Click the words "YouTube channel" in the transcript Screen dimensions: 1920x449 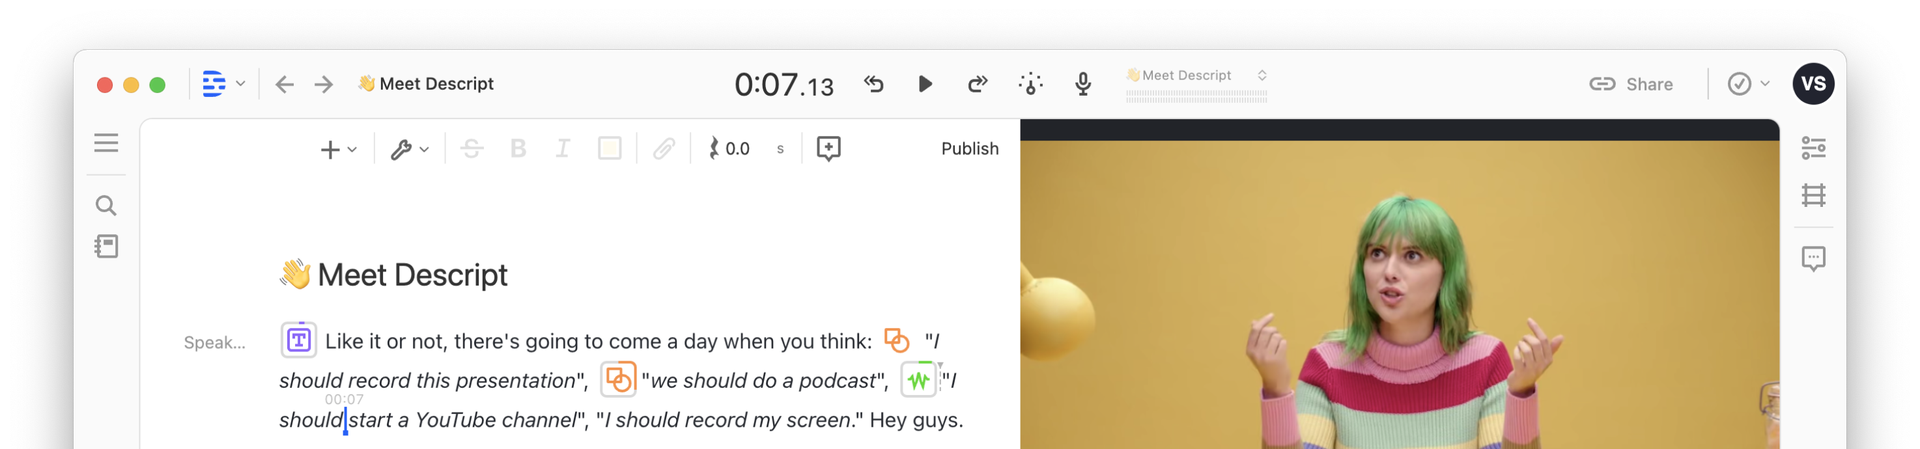click(x=495, y=420)
